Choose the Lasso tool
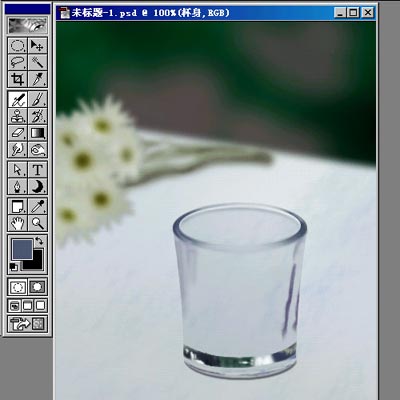400x400 pixels. 17,62
